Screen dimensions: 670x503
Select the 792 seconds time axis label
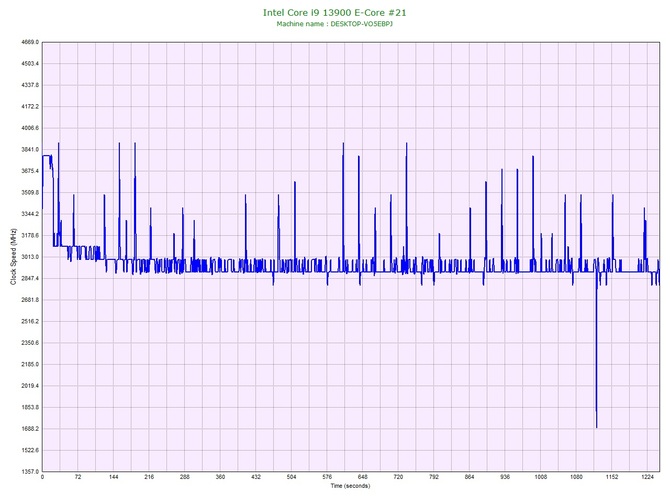[434, 477]
